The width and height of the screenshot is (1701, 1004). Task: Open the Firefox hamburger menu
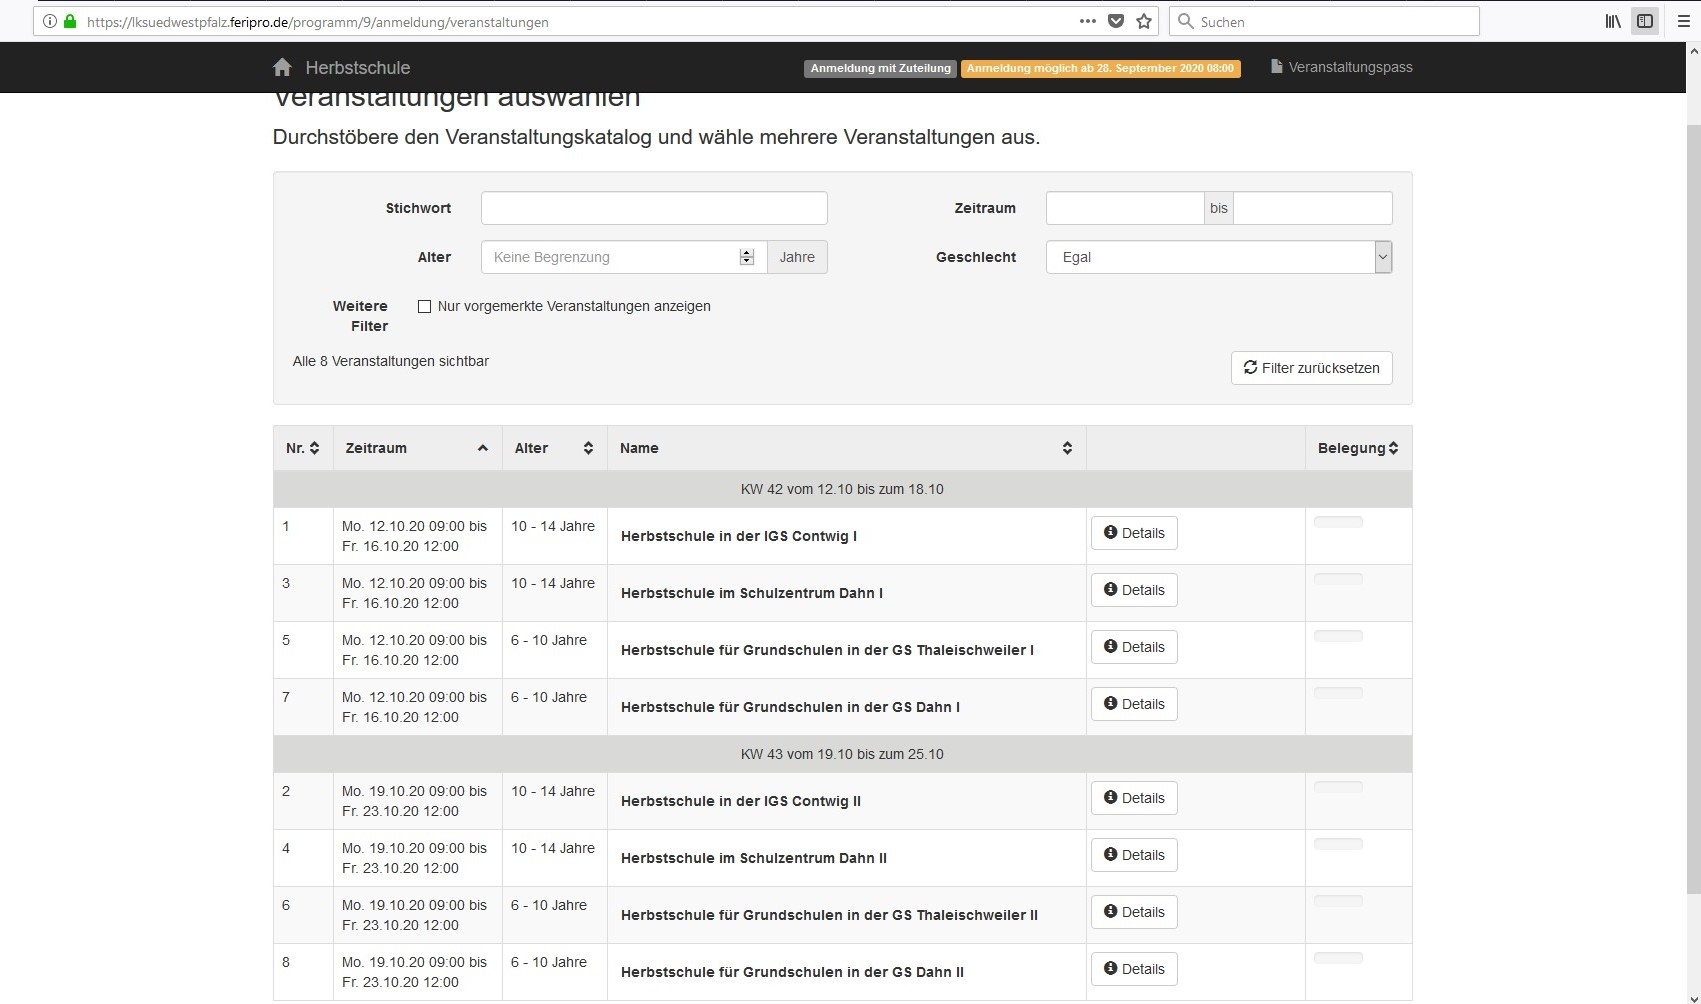tap(1683, 21)
